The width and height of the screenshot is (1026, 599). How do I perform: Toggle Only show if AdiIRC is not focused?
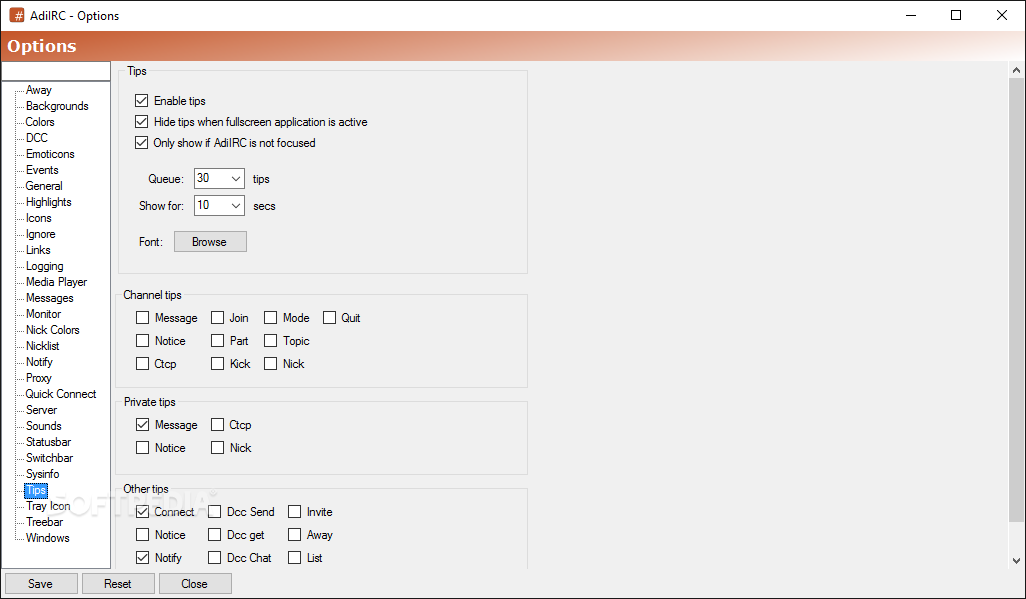click(x=141, y=143)
